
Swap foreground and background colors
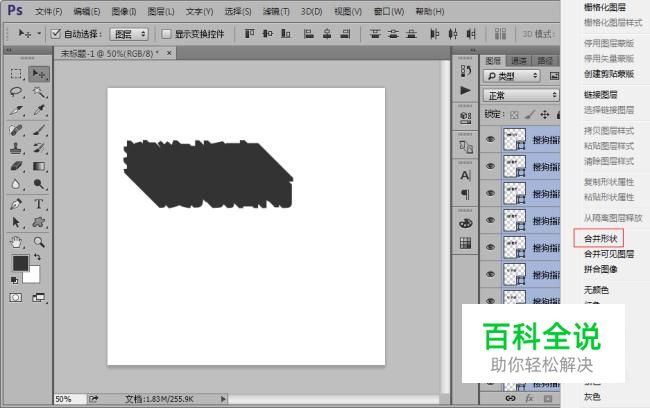tap(37, 257)
